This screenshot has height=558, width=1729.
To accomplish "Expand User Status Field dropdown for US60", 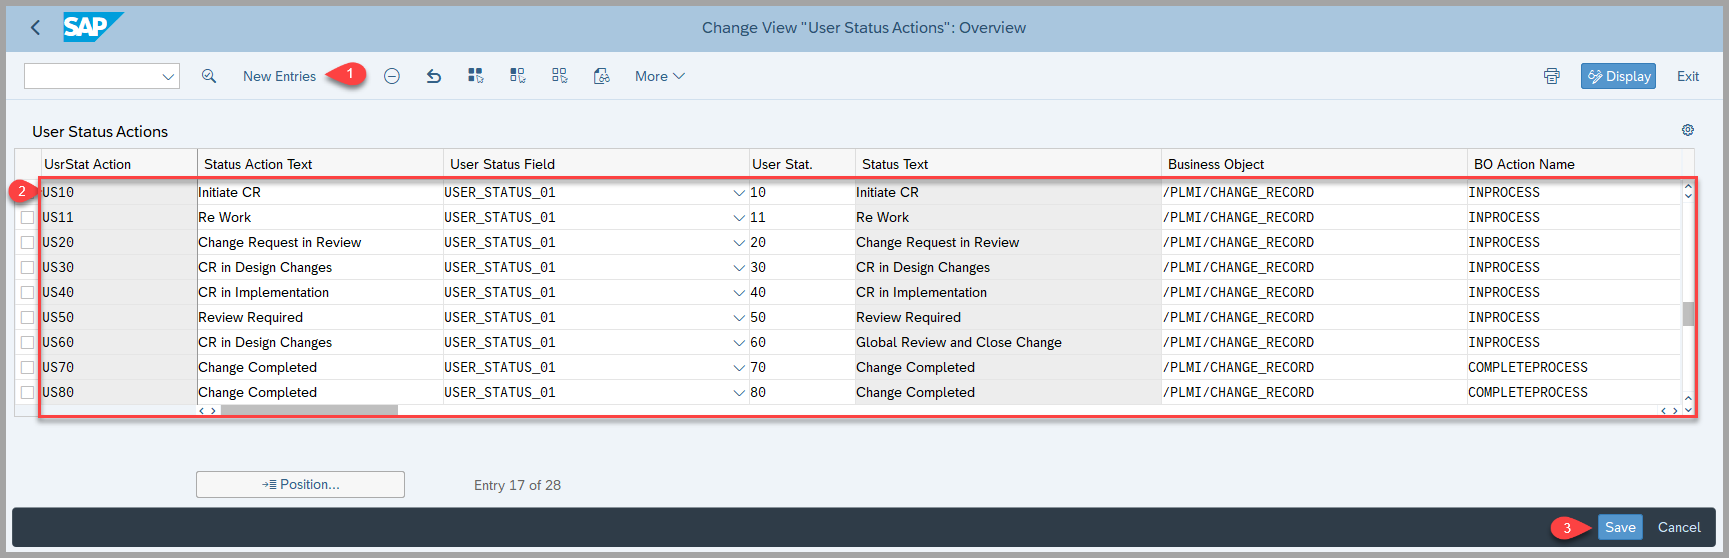I will (x=739, y=343).
